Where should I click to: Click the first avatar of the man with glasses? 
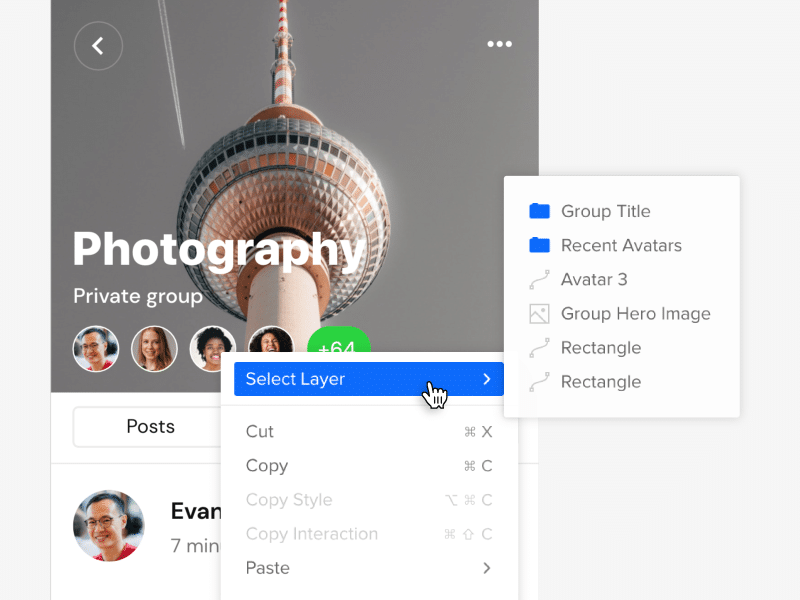click(96, 349)
